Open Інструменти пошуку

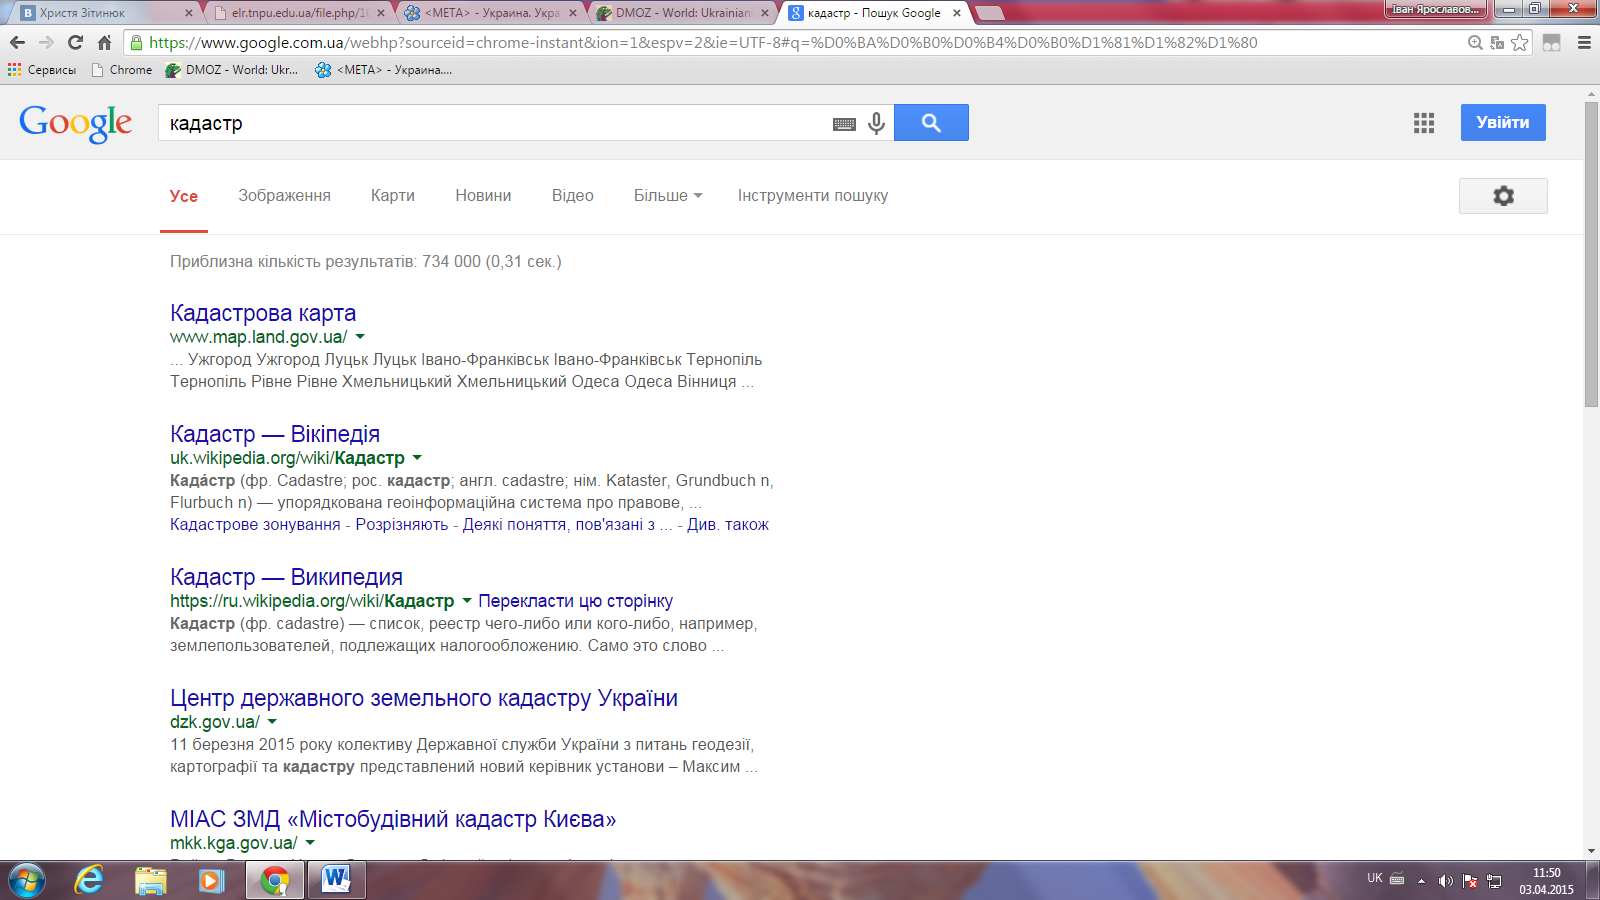pos(813,196)
